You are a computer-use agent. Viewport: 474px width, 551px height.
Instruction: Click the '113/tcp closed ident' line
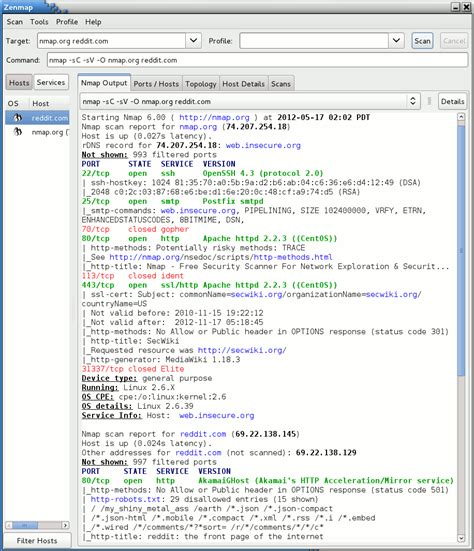coord(132,276)
